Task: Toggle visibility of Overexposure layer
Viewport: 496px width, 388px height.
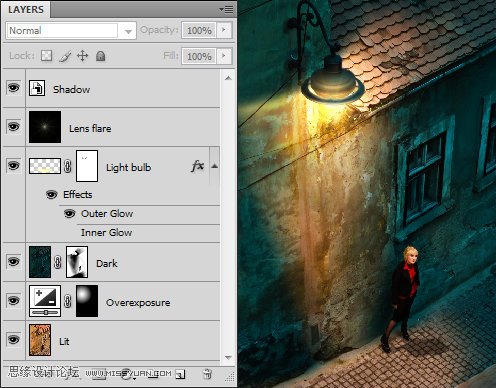Action: (13, 301)
